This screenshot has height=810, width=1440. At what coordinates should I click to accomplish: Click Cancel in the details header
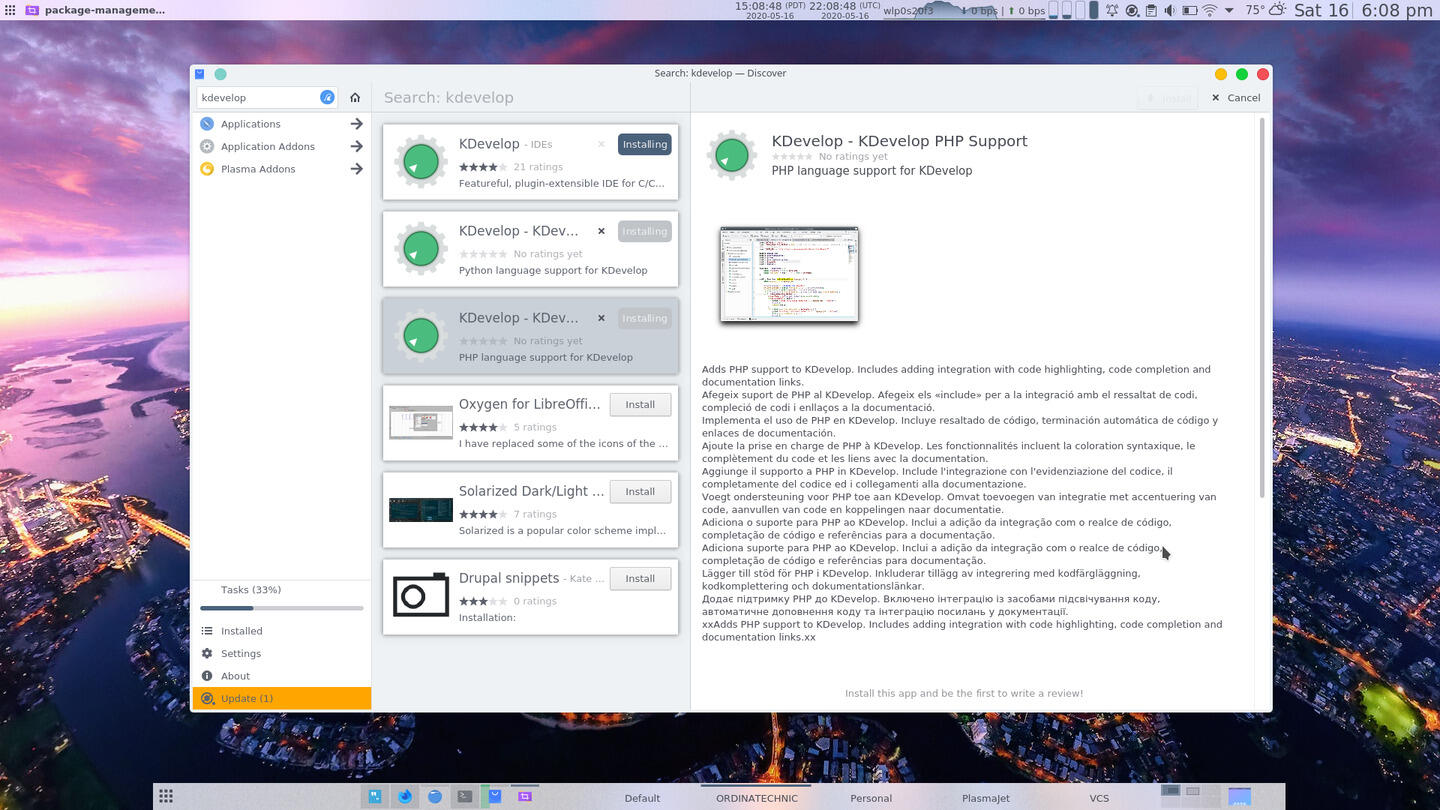click(1235, 98)
